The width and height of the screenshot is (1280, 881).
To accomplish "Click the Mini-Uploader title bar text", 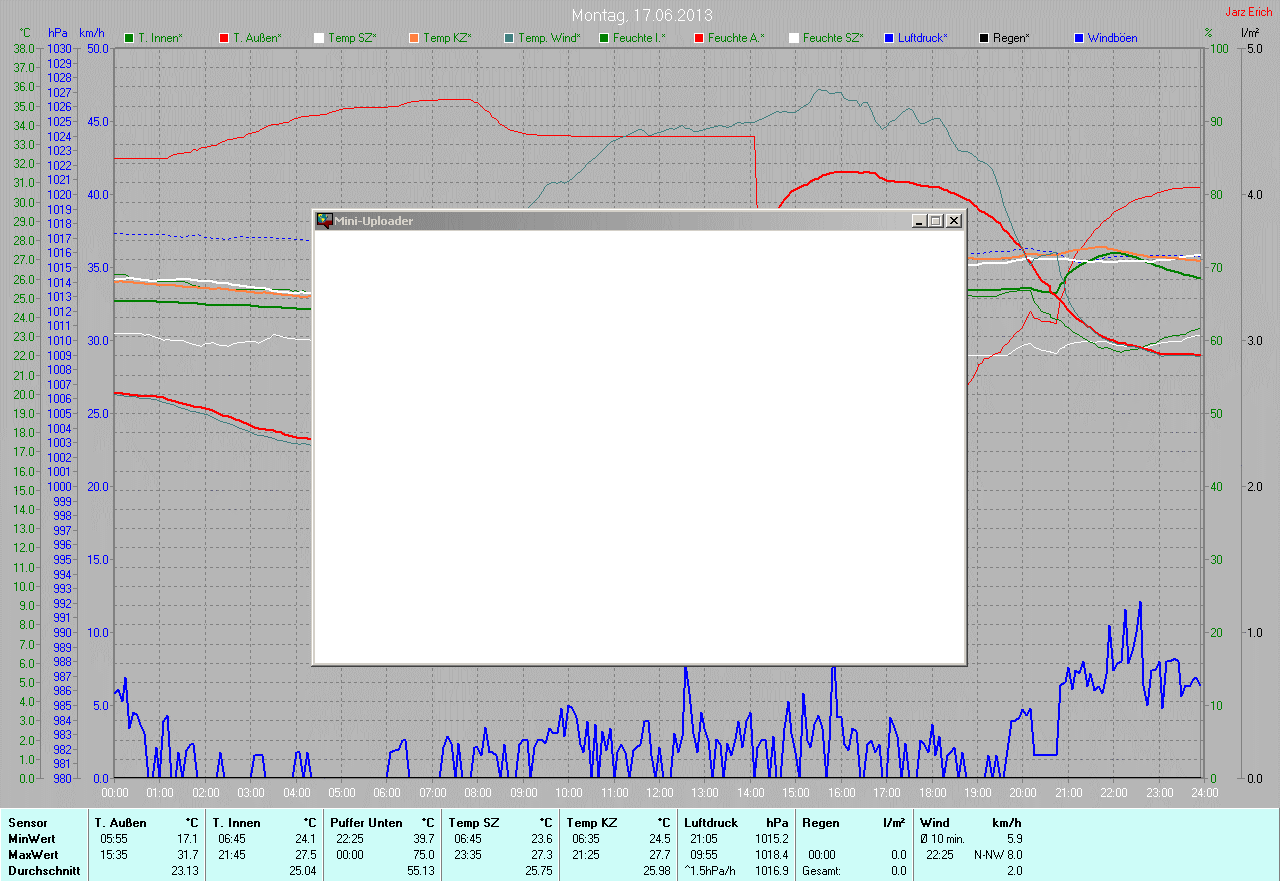I will pos(373,221).
